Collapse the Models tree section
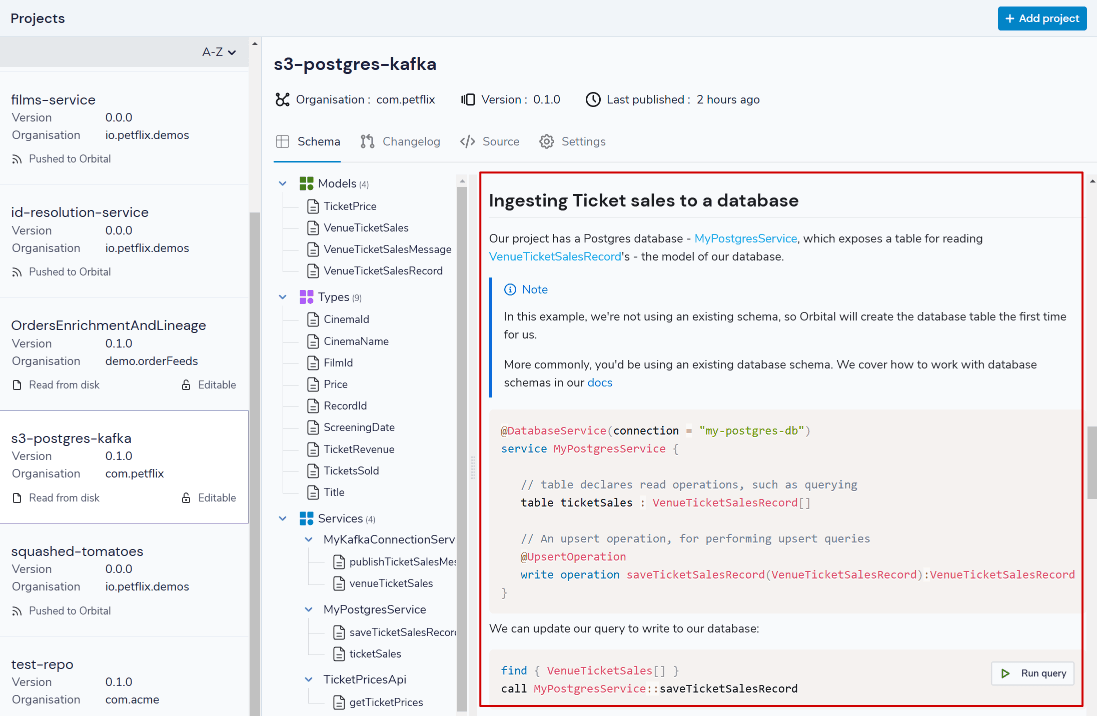The image size is (1097, 716). [283, 183]
